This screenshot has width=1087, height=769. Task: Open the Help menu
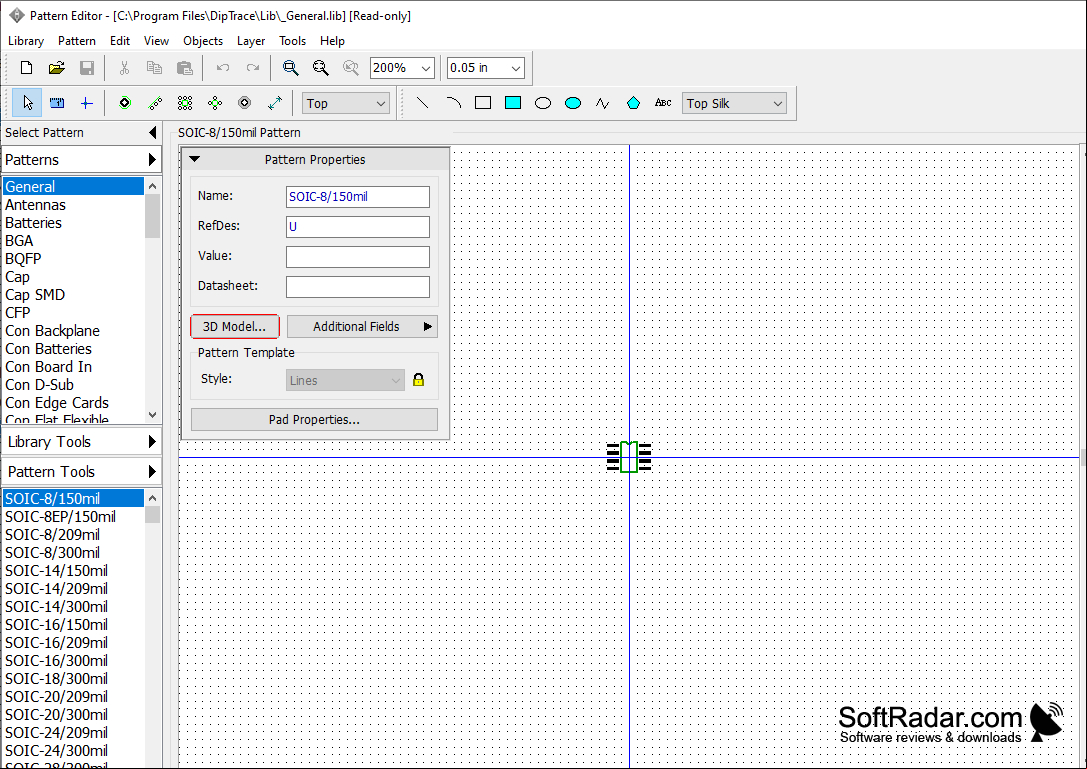coord(332,41)
